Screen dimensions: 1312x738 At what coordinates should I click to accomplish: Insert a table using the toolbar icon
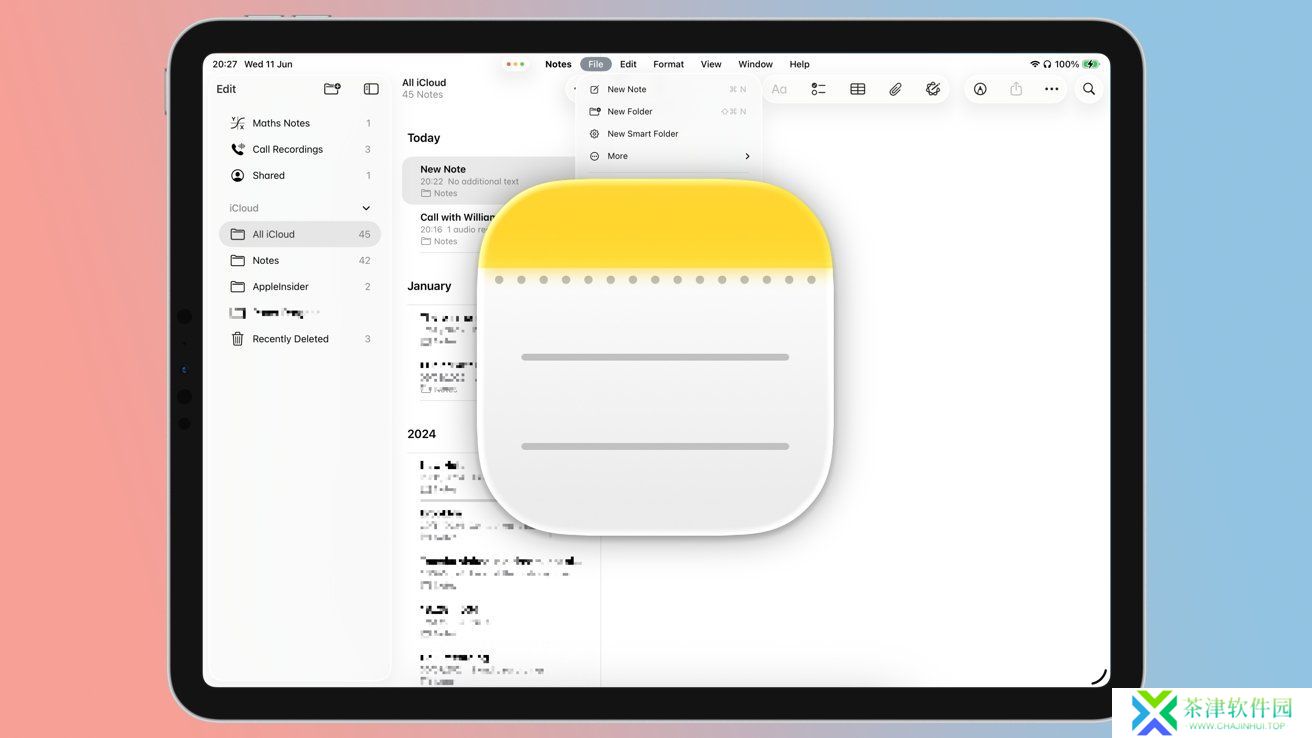[x=857, y=89]
